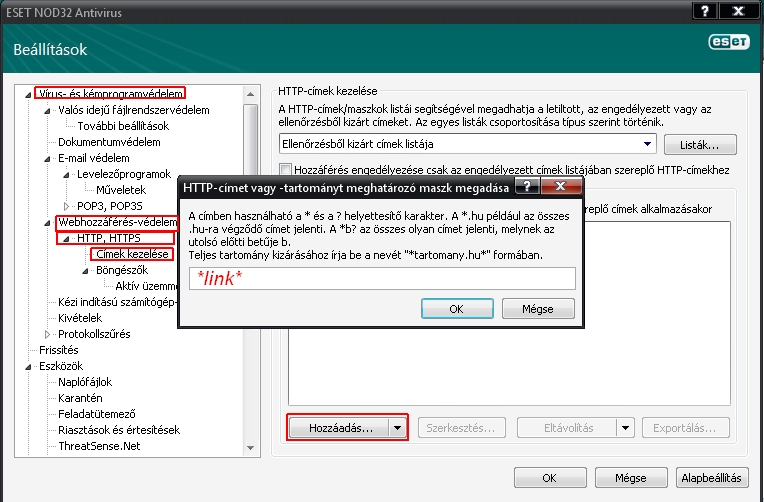Screen dimensions: 764x502
Task: Select Riasztások és értesítések tree item
Action: (119, 430)
